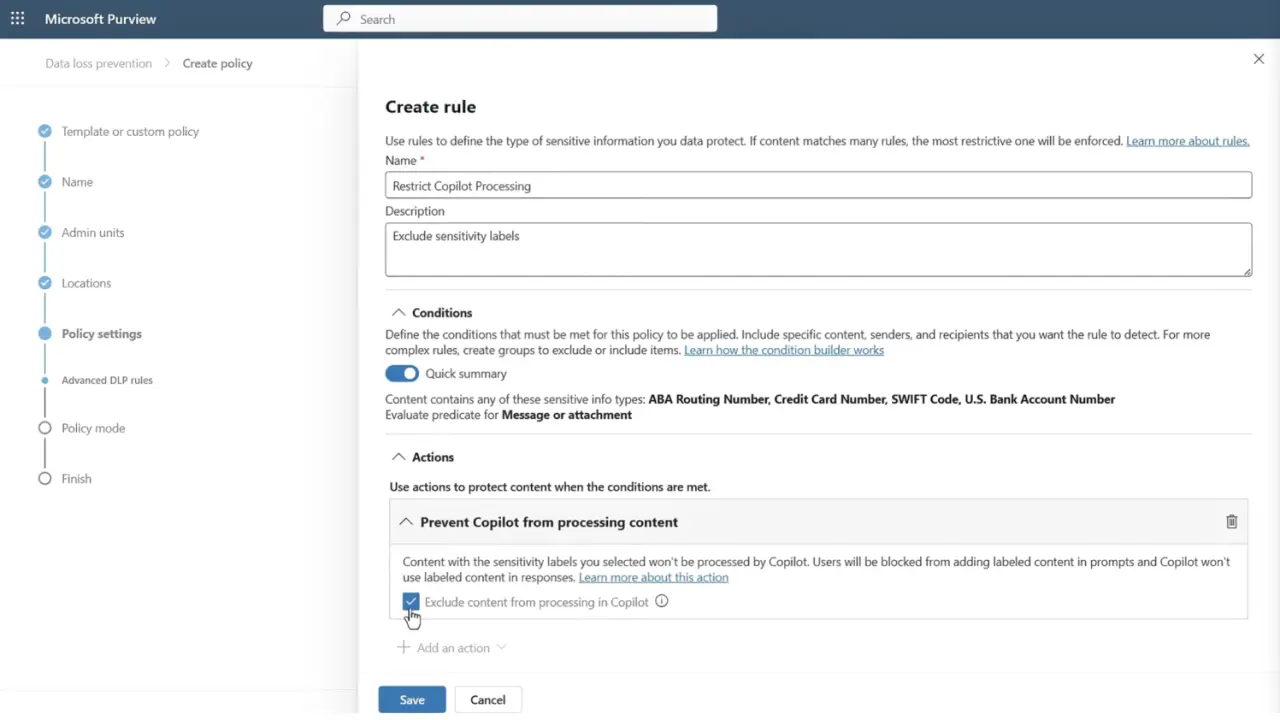Click the Template or custom policy completed checkmark

[44, 131]
